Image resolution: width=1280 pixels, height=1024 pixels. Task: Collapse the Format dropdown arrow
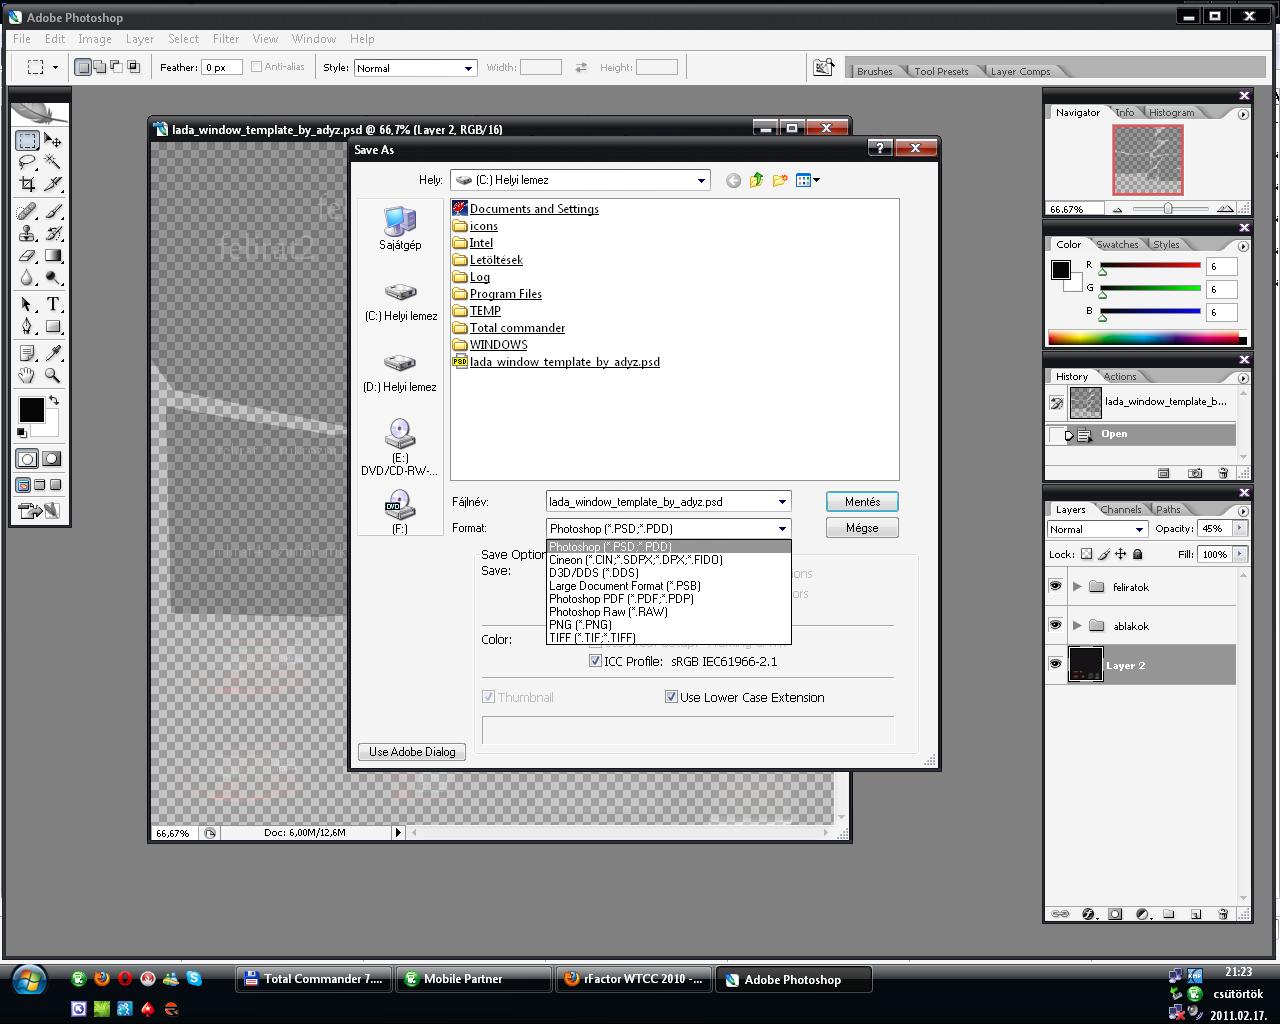pyautogui.click(x=782, y=528)
